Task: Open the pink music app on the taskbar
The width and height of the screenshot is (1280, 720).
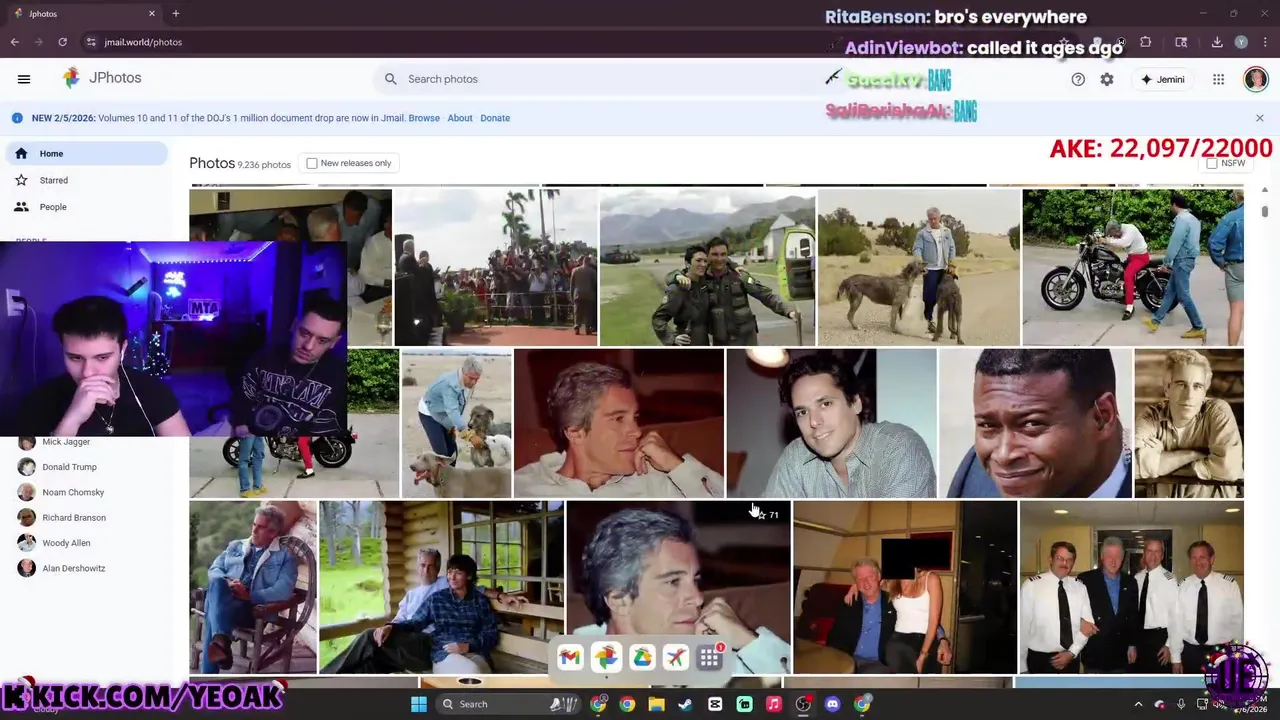Action: 773,704
